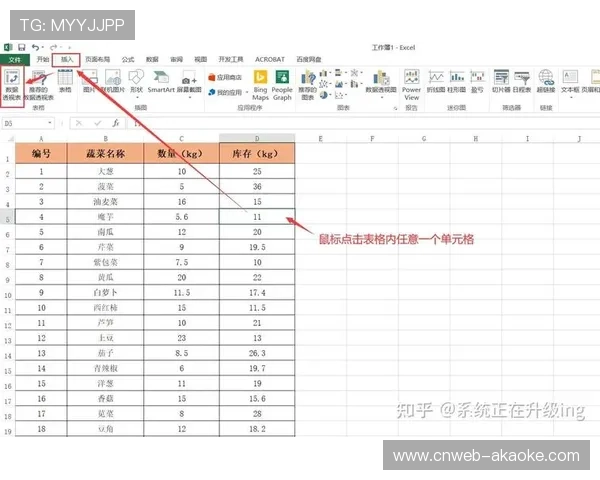
Task: Insert a Picture (图片) from file
Action: coord(90,81)
